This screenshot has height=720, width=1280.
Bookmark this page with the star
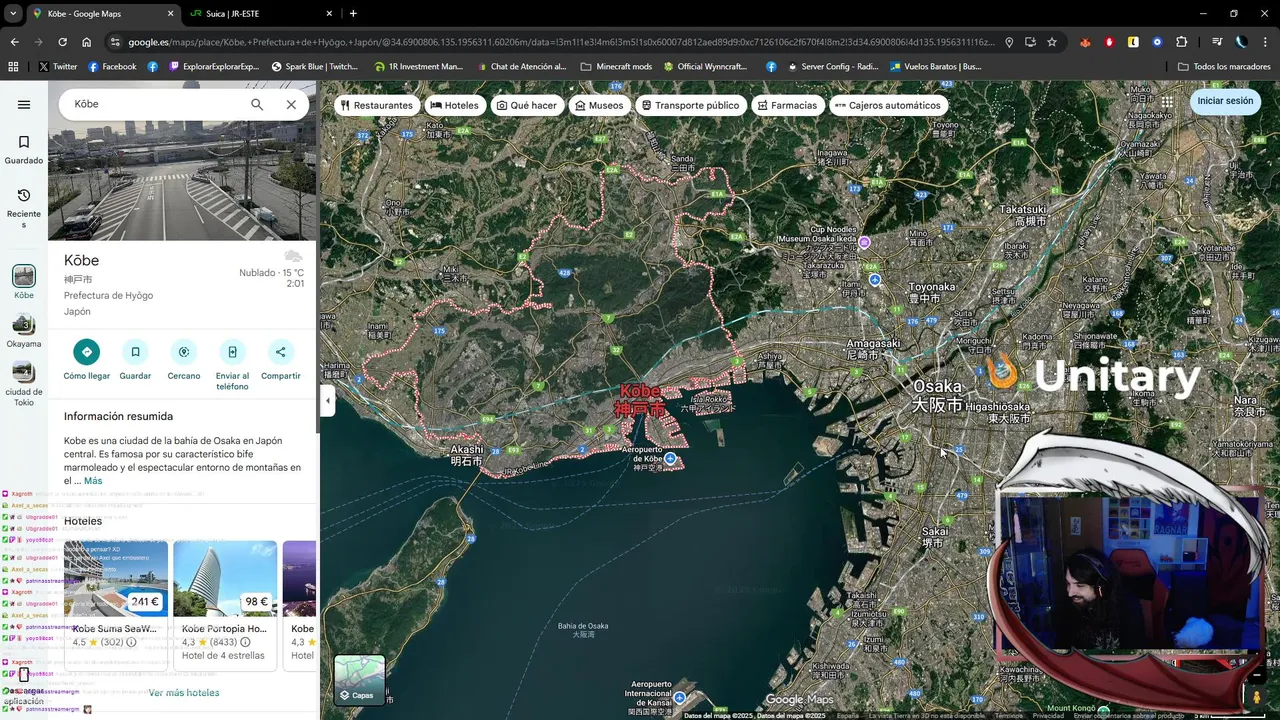[x=1052, y=42]
